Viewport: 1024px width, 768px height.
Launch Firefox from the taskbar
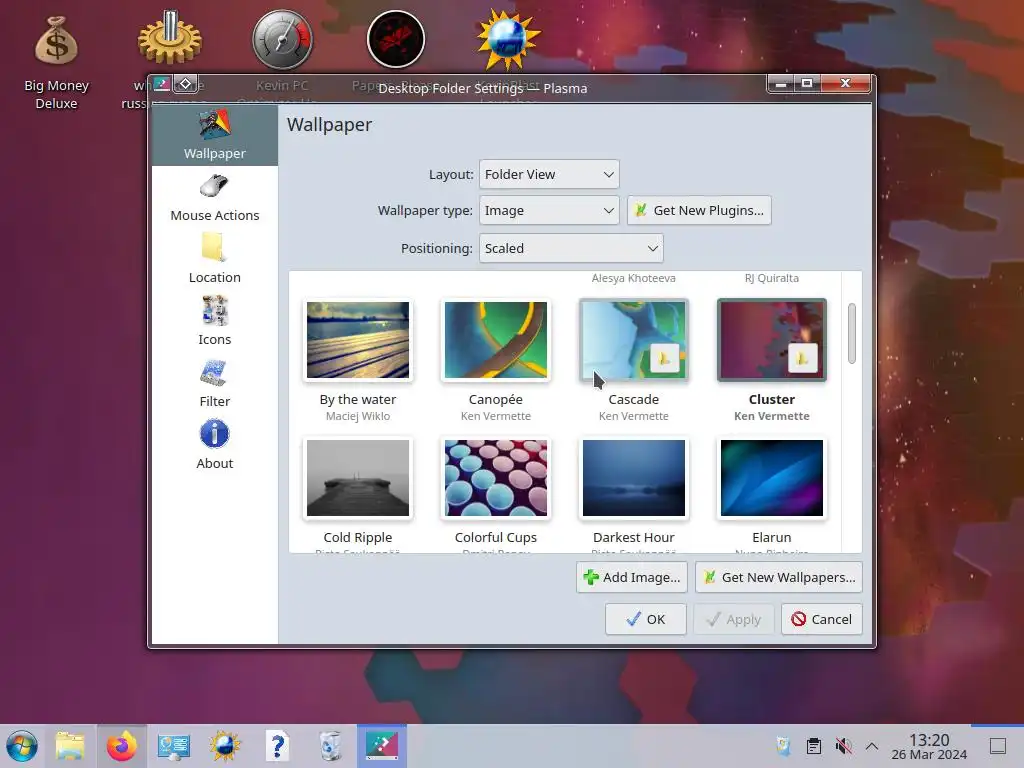point(122,746)
